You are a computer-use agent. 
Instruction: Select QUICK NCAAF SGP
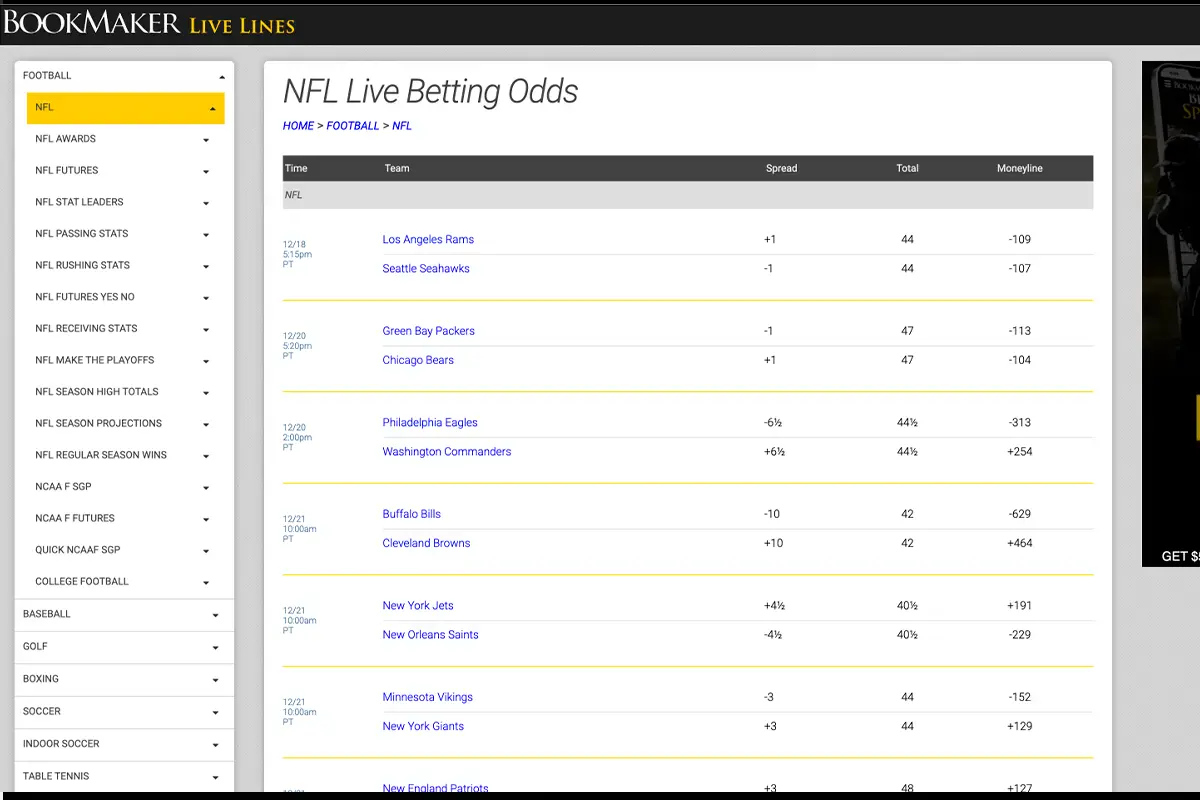(x=80, y=550)
